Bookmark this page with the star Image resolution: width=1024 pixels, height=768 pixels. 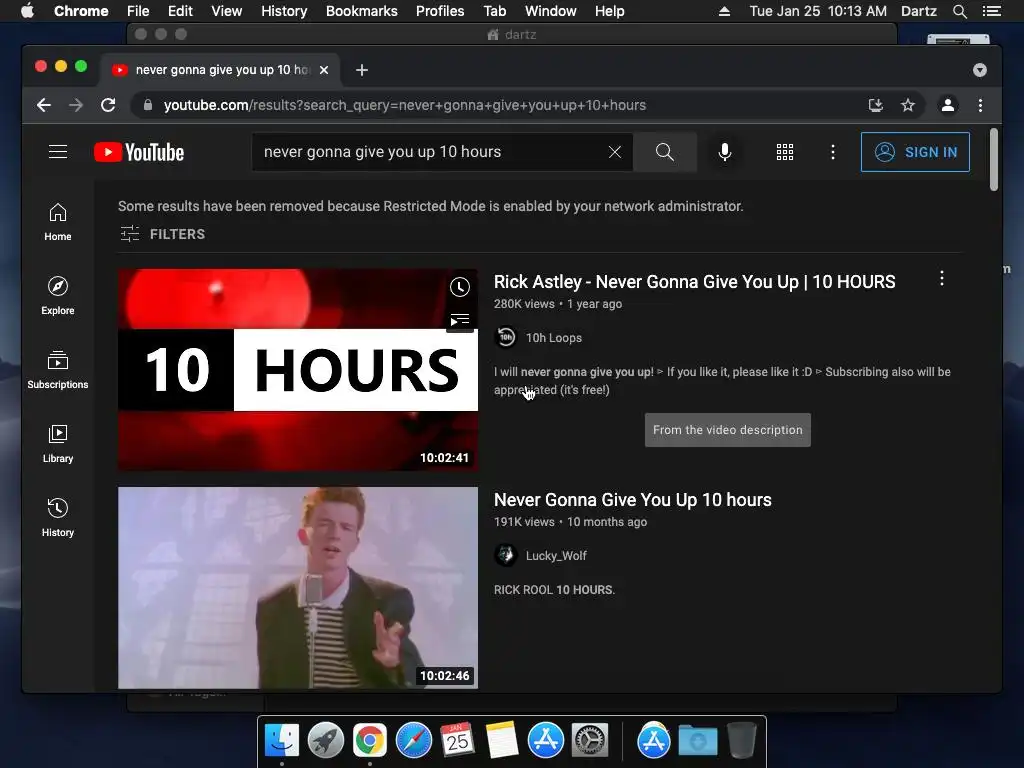click(x=908, y=105)
